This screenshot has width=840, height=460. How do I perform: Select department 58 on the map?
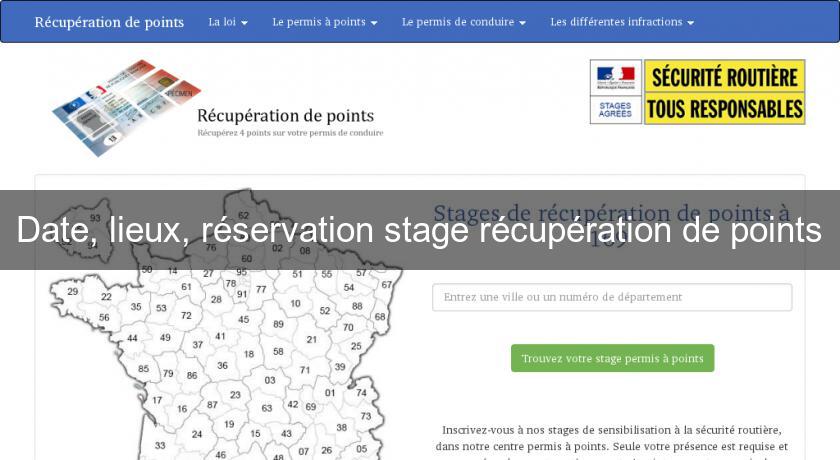pos(279,352)
